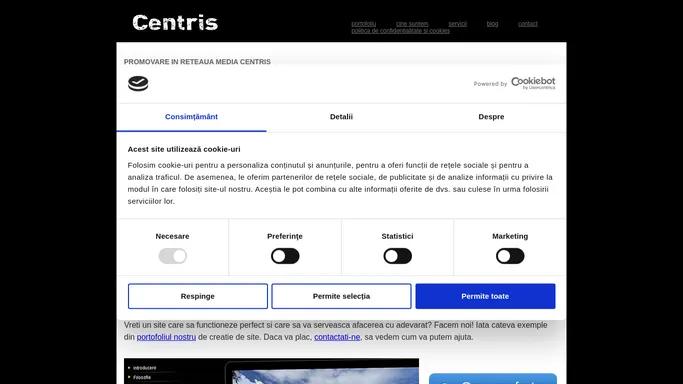Click the 'Acest site utilizează cookie-uri' heading

[184, 149]
